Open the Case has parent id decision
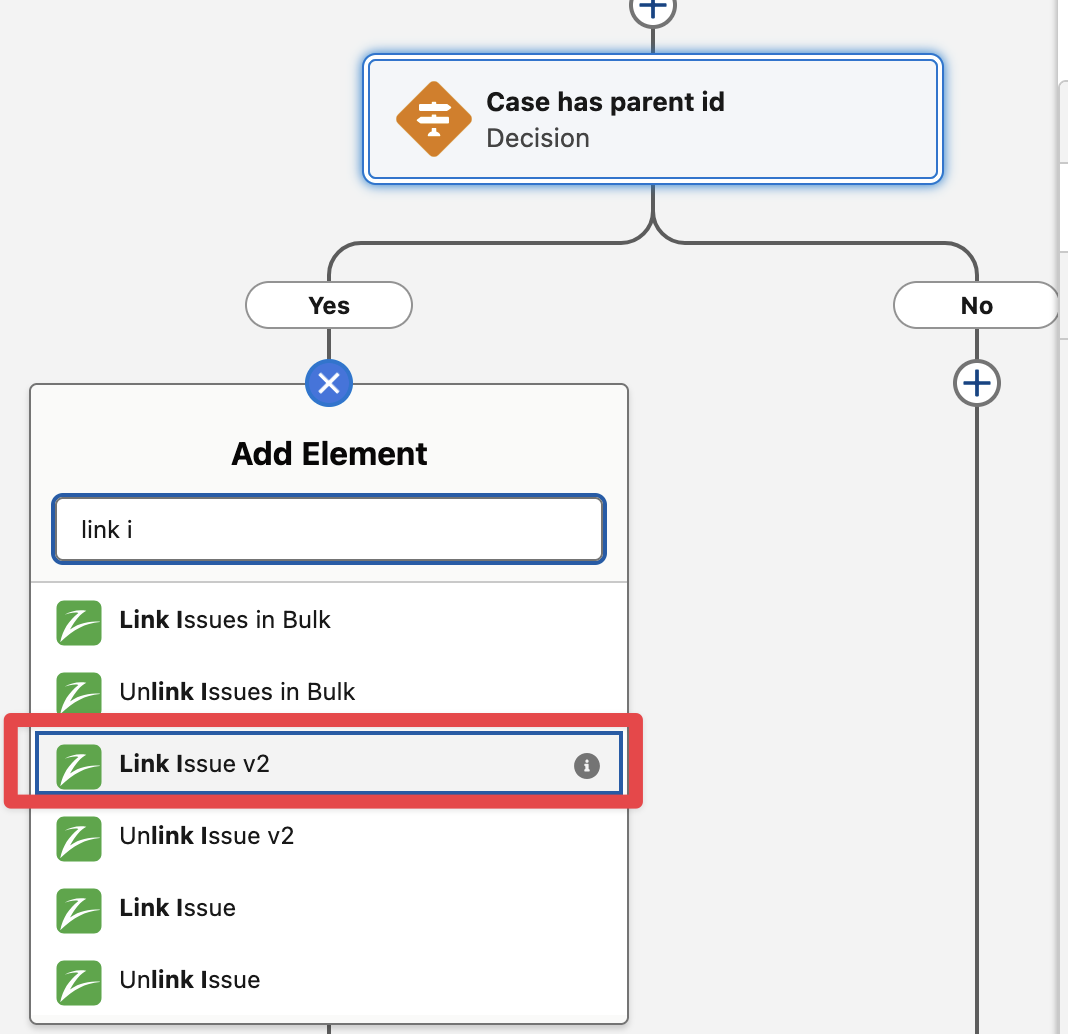The width and height of the screenshot is (1068, 1034). pyautogui.click(x=605, y=119)
